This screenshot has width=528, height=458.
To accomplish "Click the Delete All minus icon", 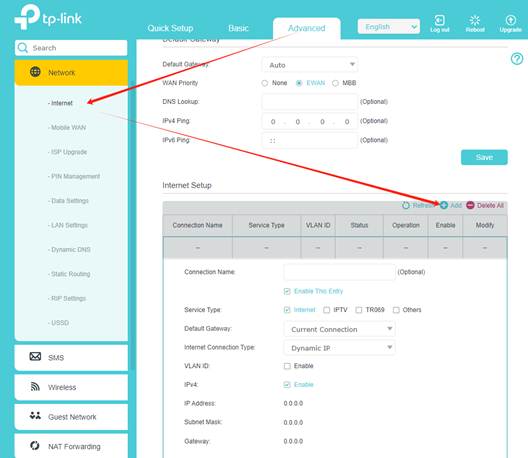I will [x=470, y=205].
